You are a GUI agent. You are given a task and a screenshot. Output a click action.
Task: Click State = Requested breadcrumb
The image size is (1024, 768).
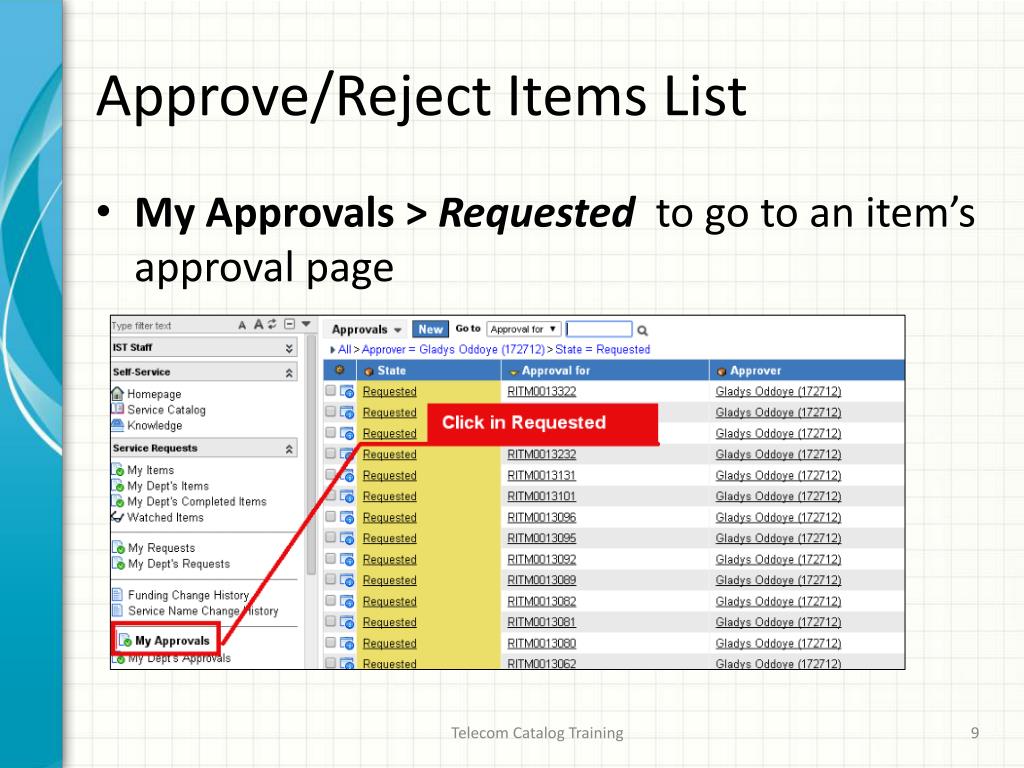[603, 349]
